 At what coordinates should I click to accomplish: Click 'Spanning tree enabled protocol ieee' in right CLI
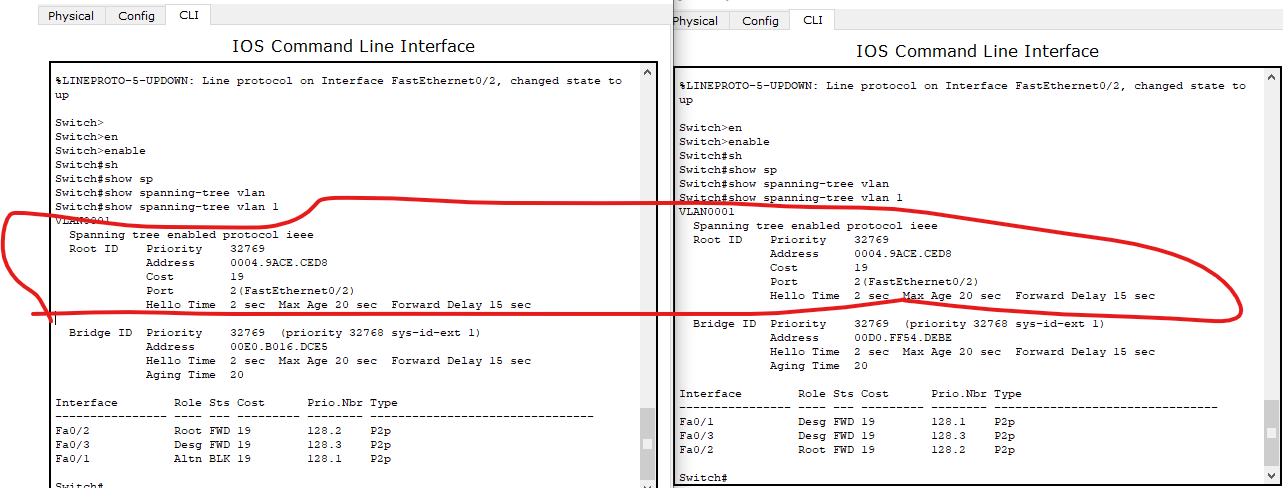pyautogui.click(x=815, y=226)
